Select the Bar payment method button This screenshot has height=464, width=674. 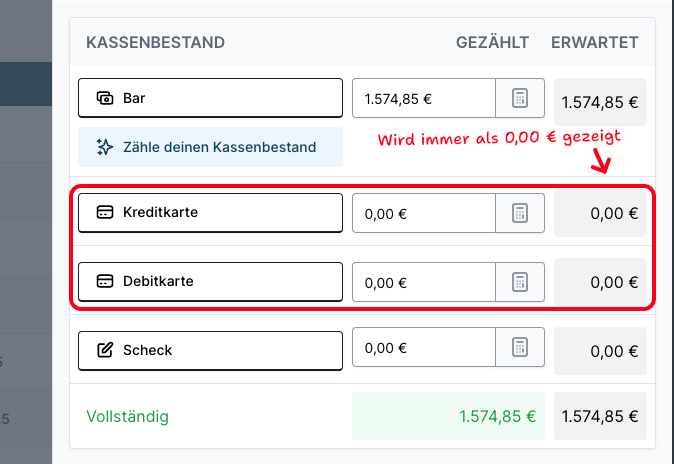click(210, 98)
